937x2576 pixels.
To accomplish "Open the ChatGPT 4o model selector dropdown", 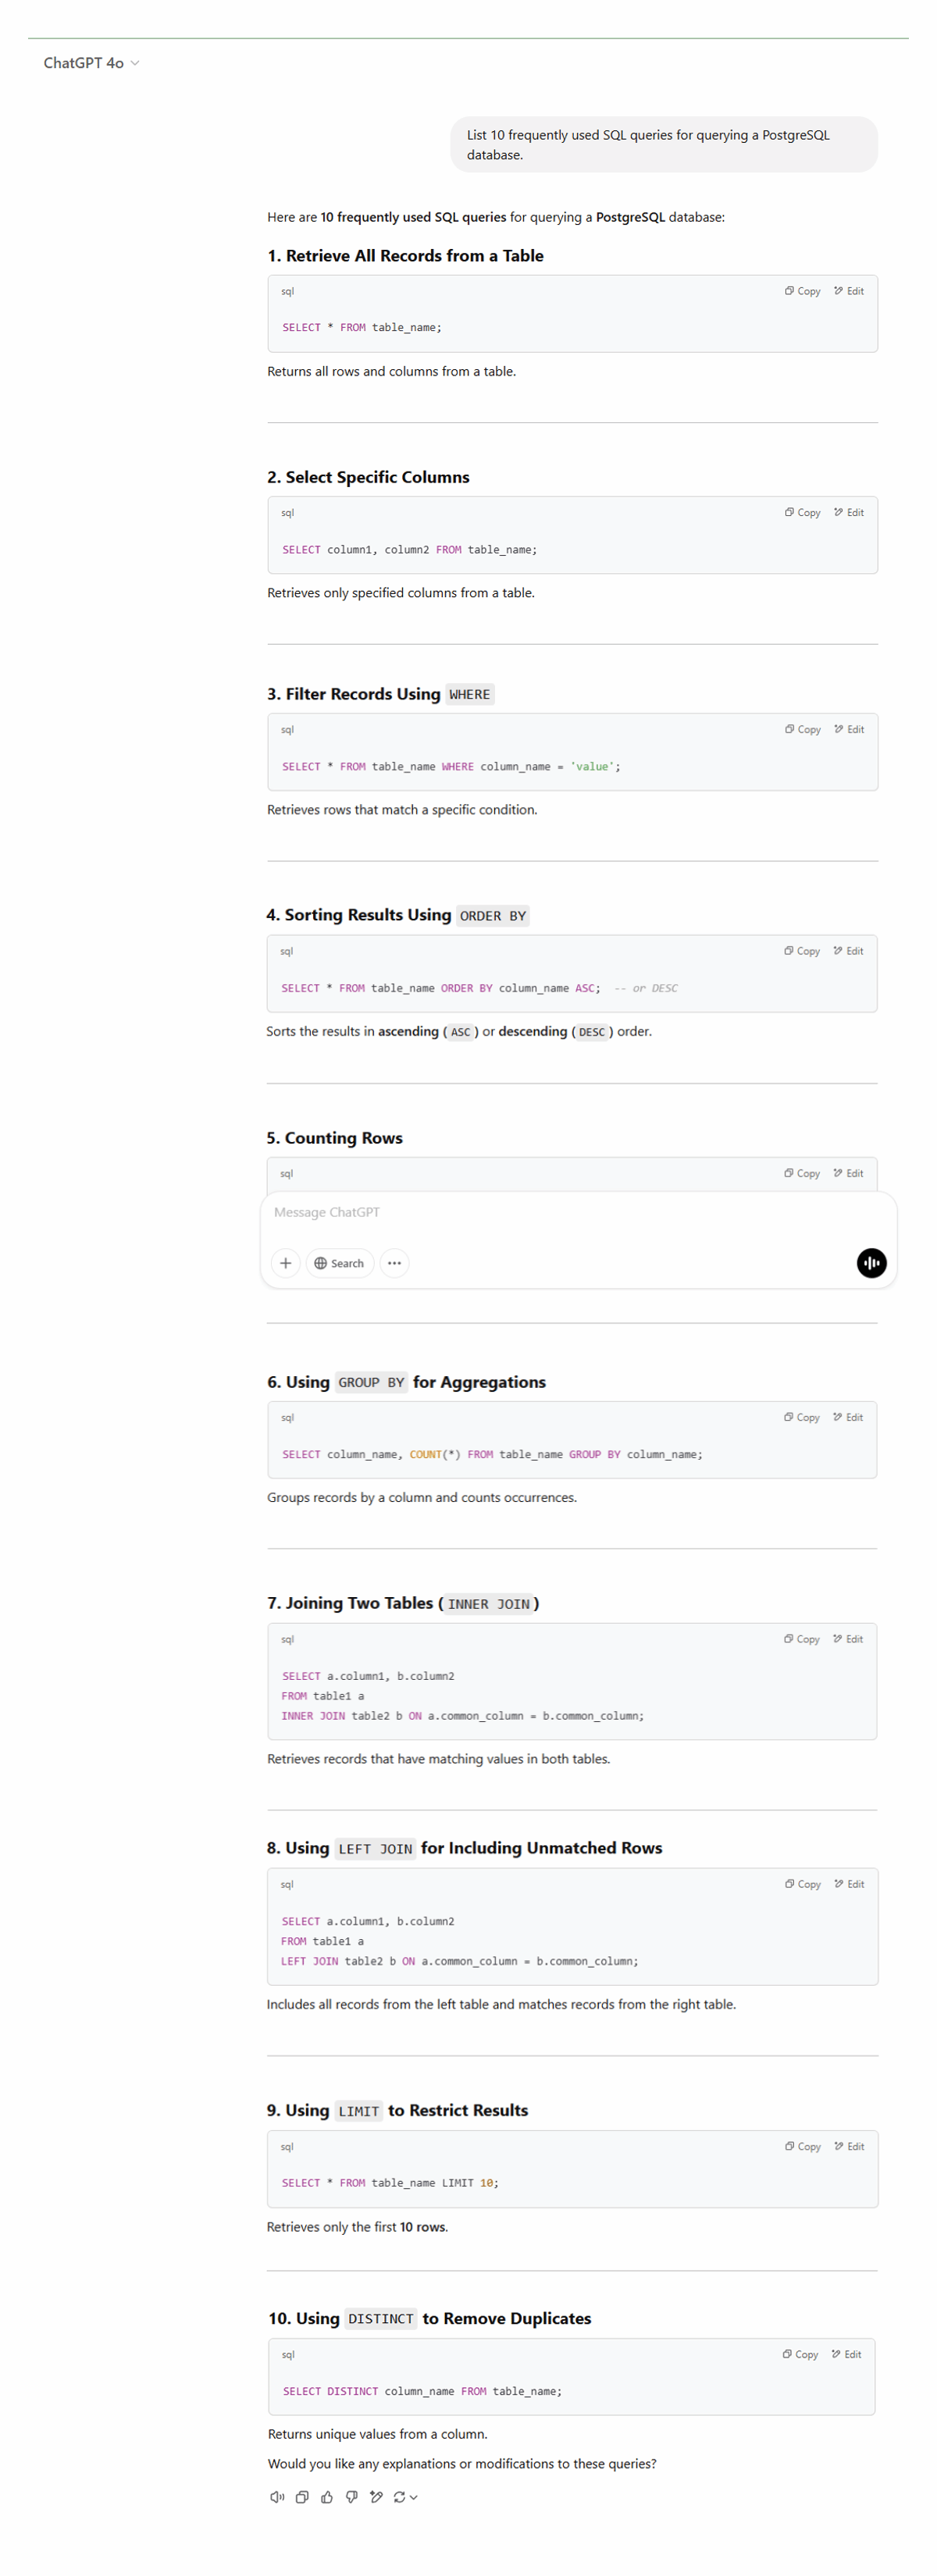I will pos(91,63).
